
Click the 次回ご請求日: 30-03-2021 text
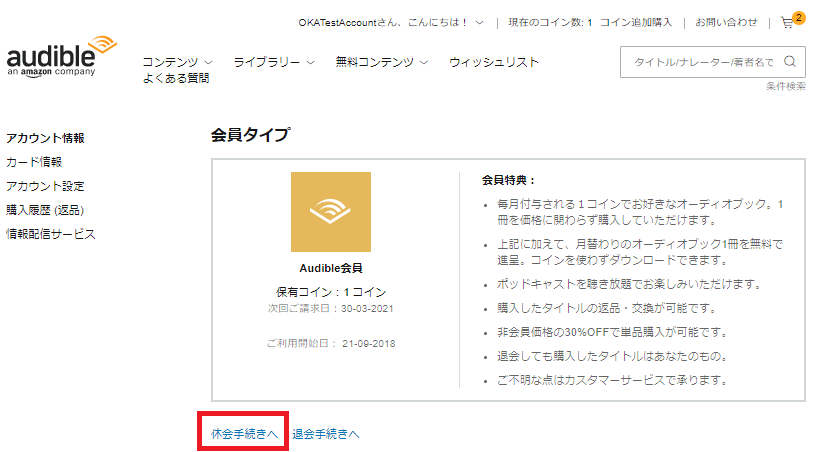tap(331, 308)
